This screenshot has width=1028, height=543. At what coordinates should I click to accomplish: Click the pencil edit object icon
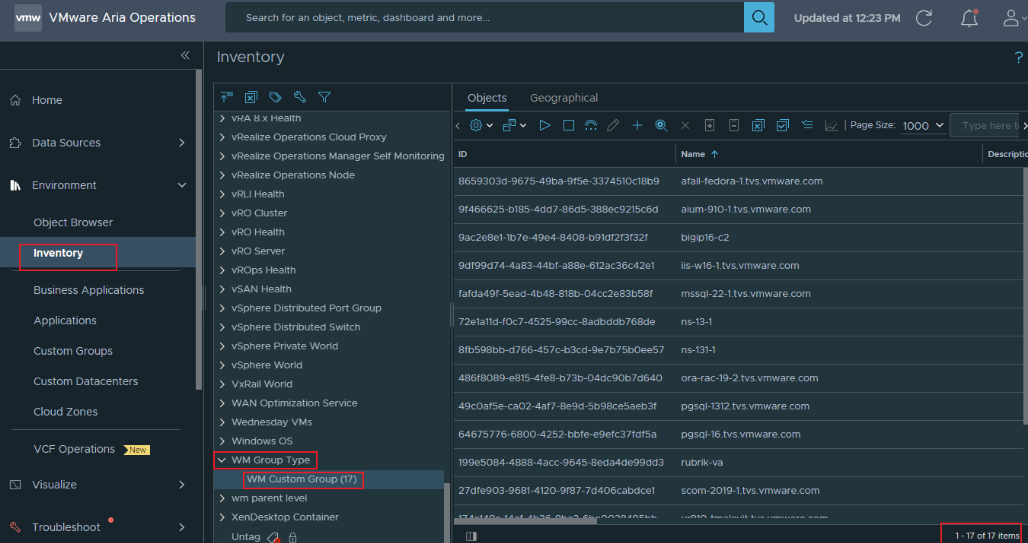(x=613, y=125)
